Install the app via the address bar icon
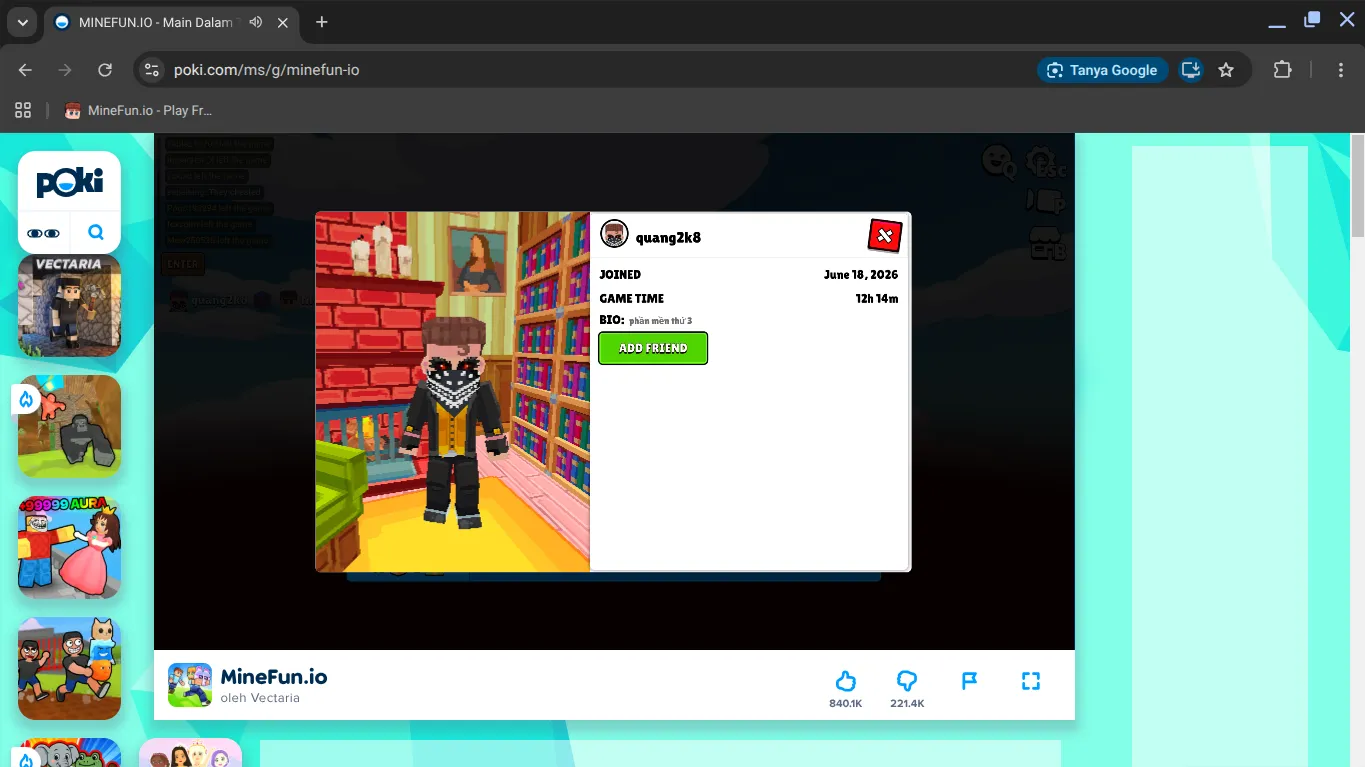1365x767 pixels. tap(1190, 70)
